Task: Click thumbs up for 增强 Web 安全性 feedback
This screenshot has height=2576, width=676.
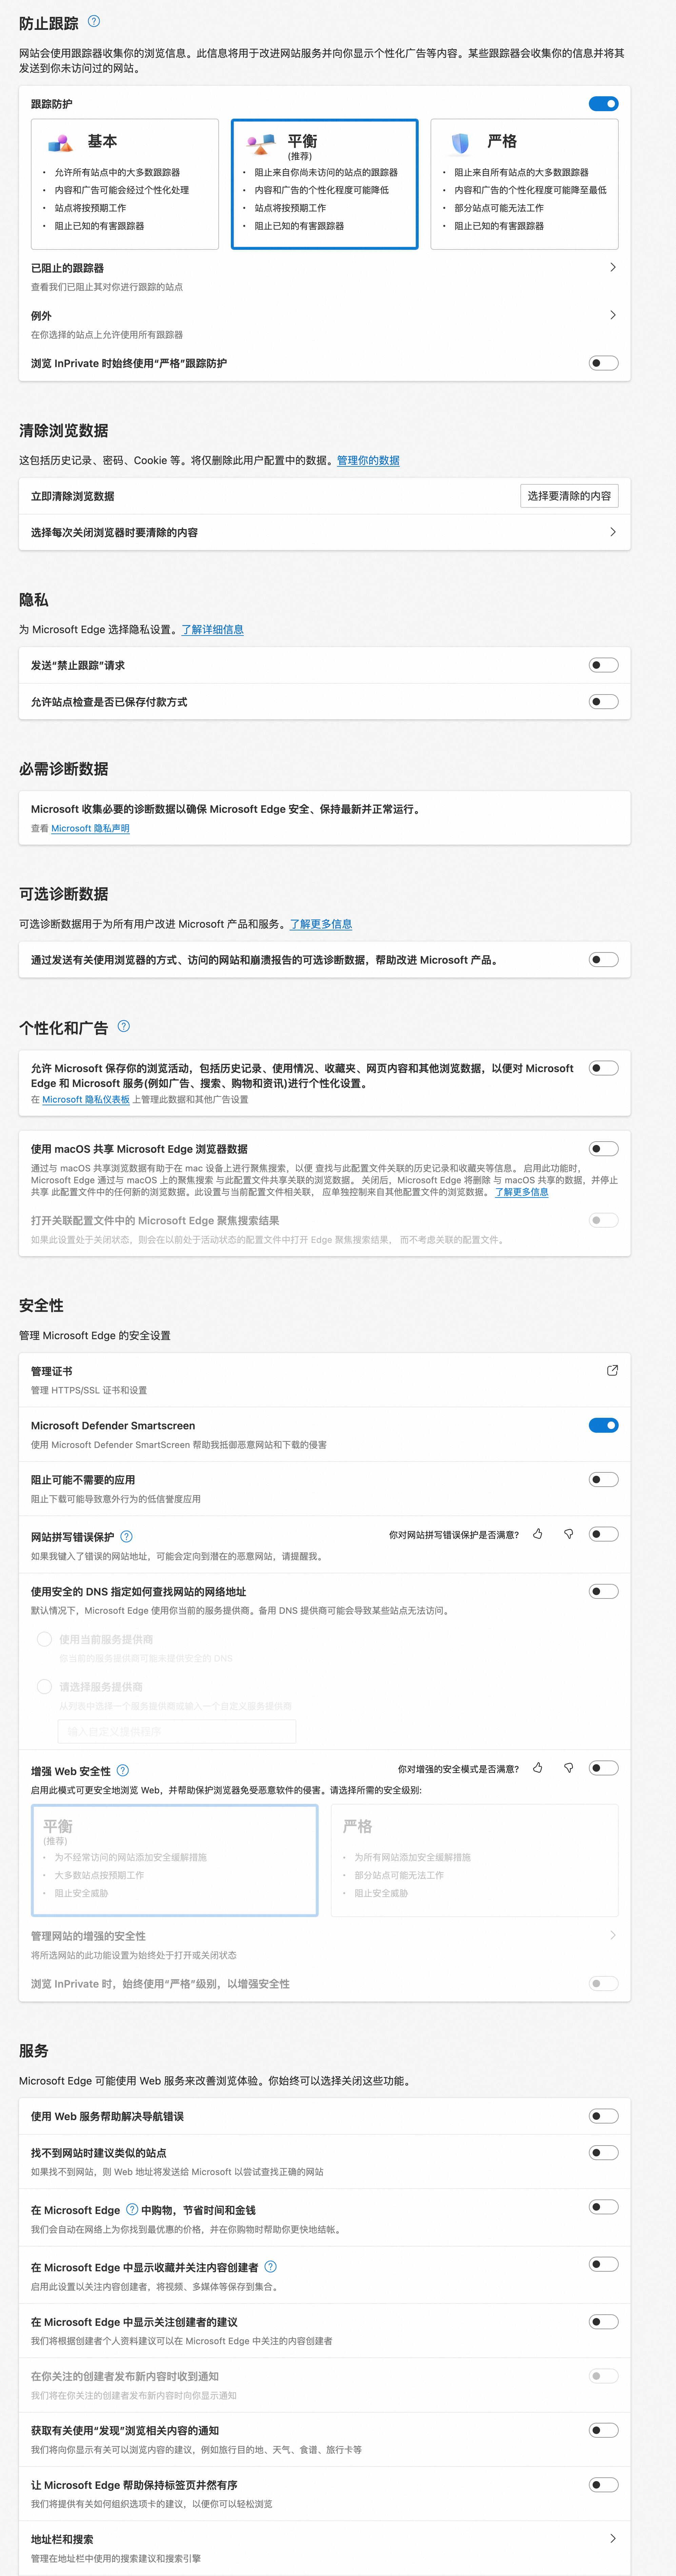Action: [x=538, y=1768]
